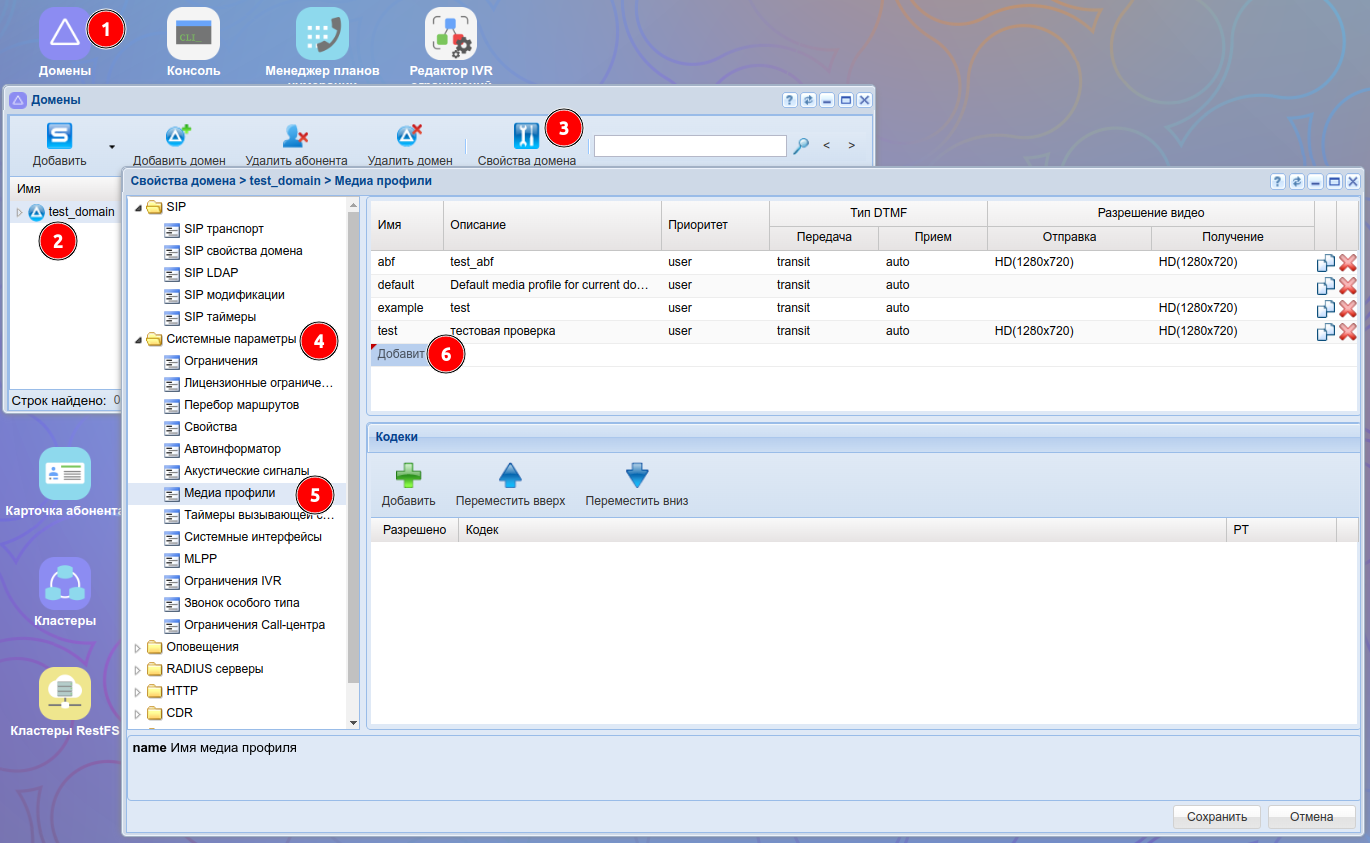Click the Move down blue arrow

tap(636, 476)
